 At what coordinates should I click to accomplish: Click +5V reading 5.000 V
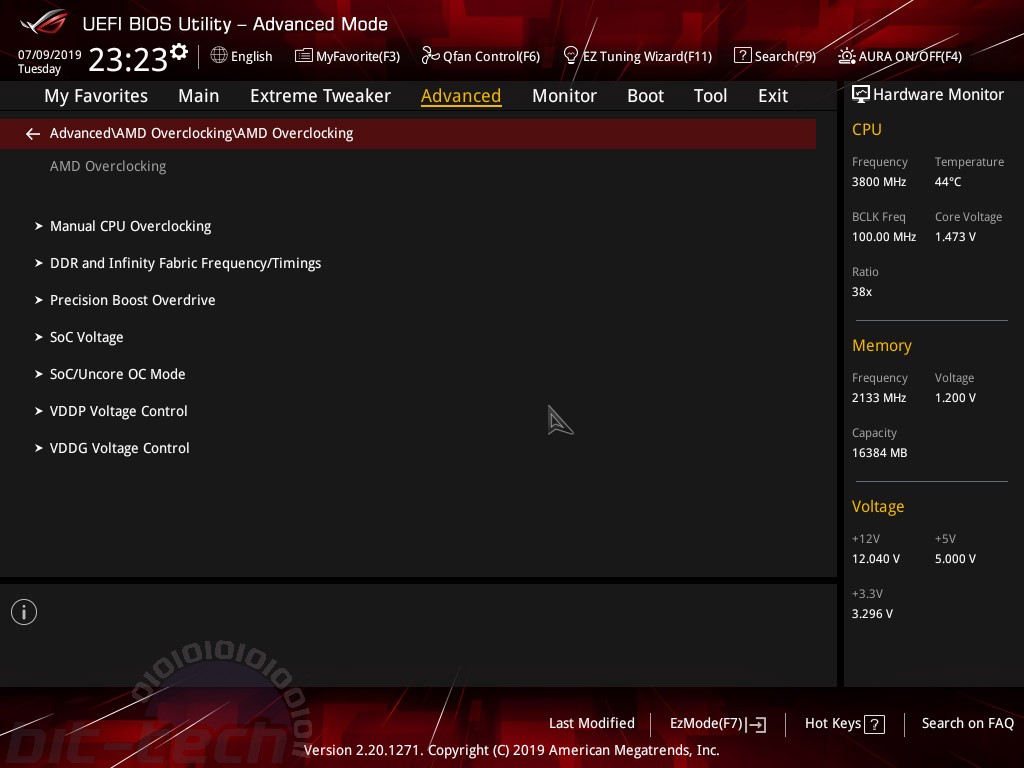pos(955,559)
